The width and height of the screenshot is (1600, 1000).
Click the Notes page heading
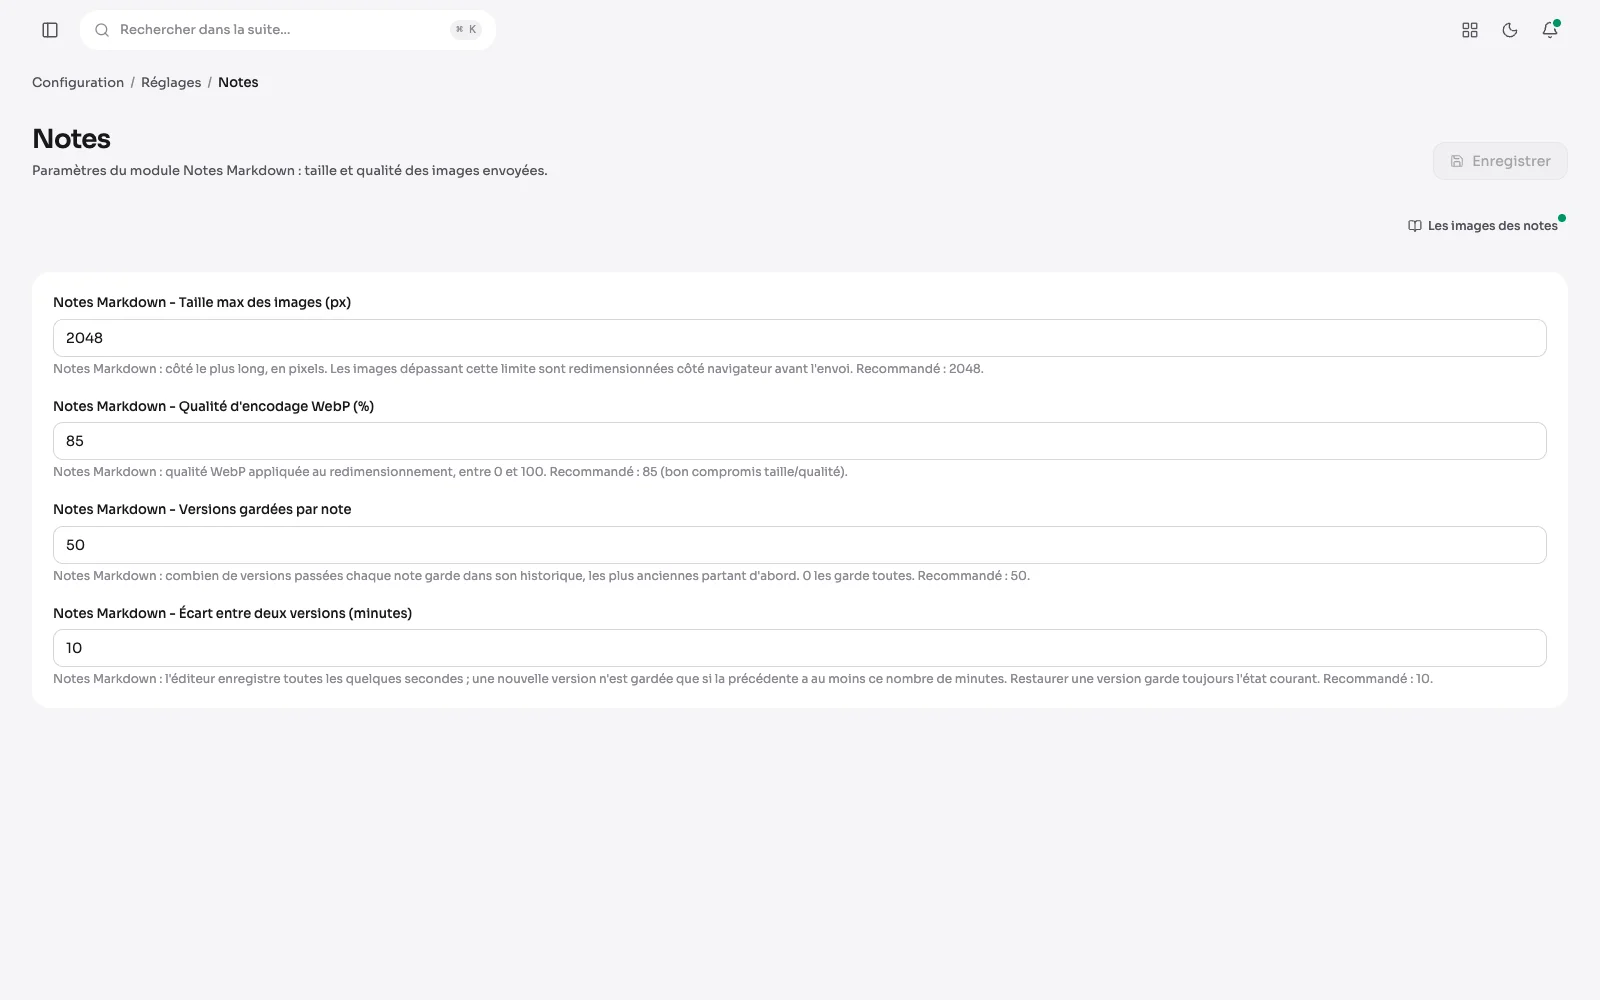(x=71, y=139)
